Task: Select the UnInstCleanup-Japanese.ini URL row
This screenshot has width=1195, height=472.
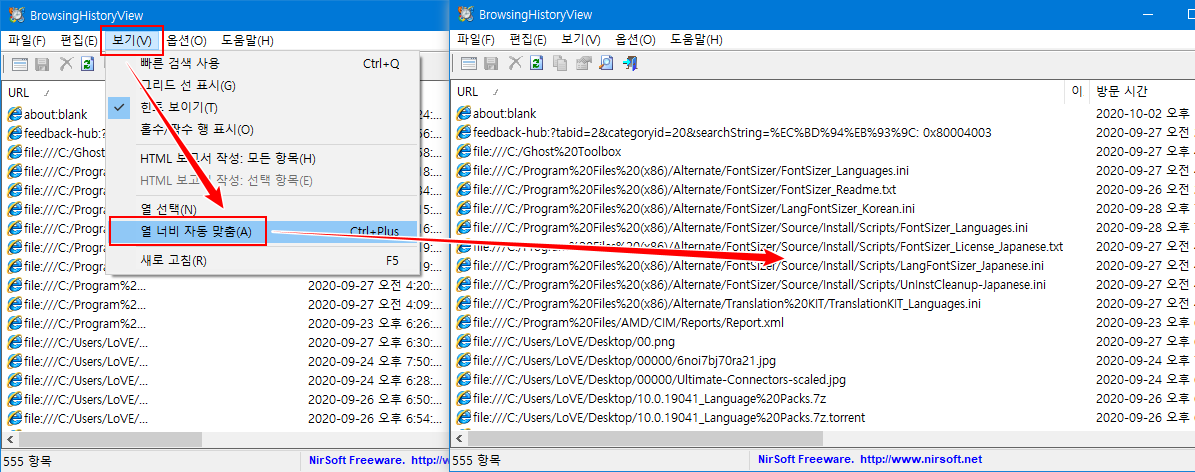Action: [759, 284]
